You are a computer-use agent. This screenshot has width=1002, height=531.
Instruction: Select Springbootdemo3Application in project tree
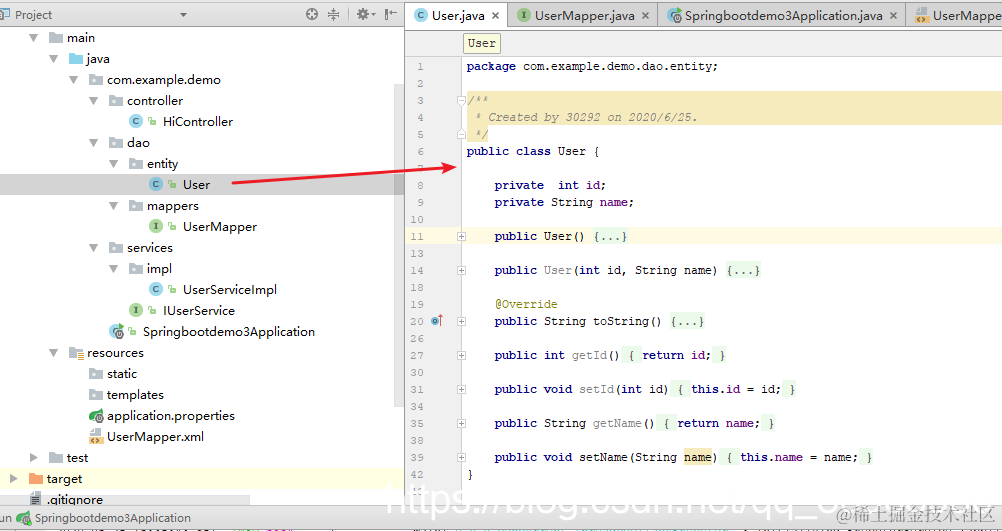coord(229,332)
